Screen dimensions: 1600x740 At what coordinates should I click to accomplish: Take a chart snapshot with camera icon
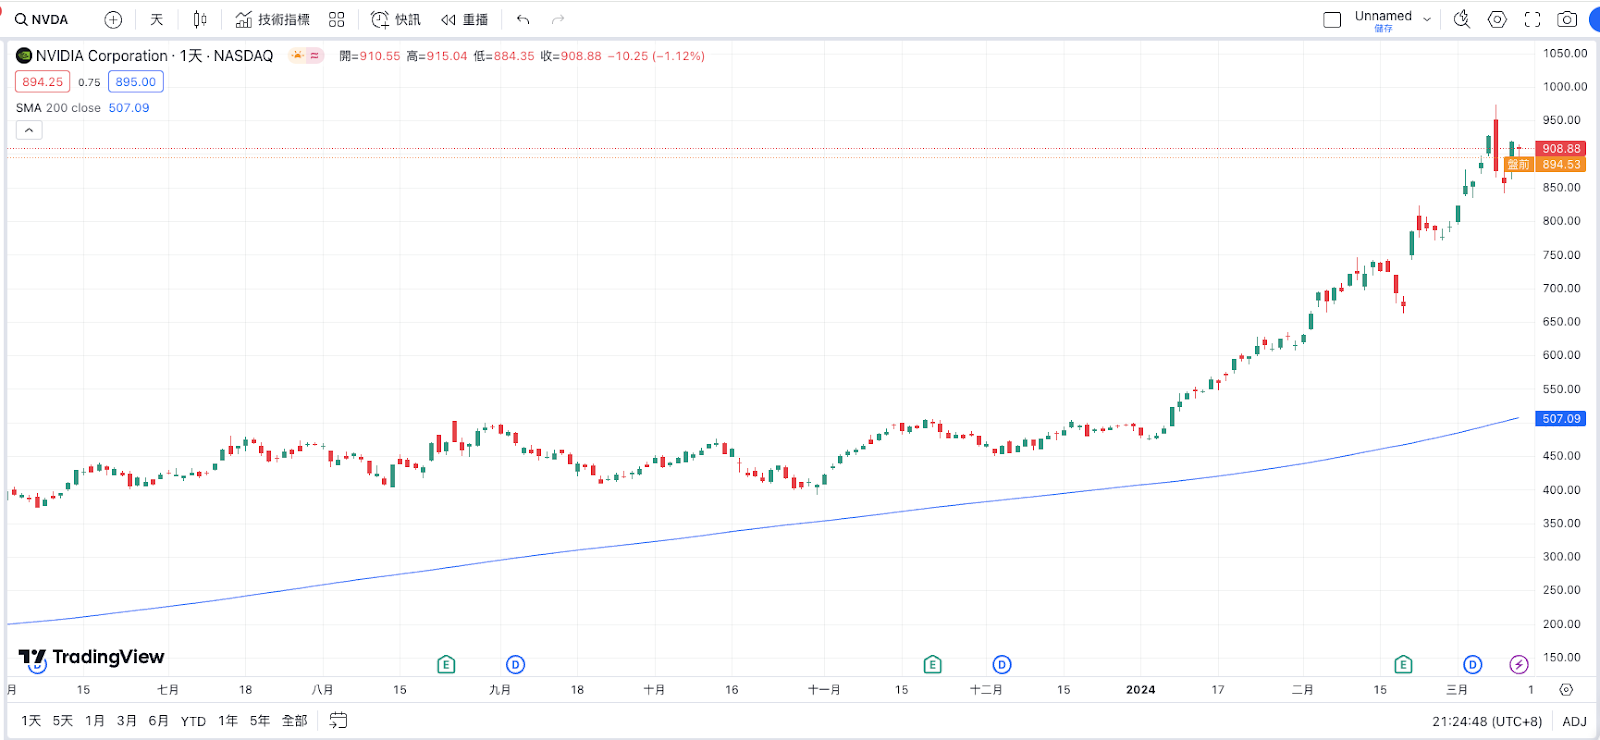point(1568,20)
